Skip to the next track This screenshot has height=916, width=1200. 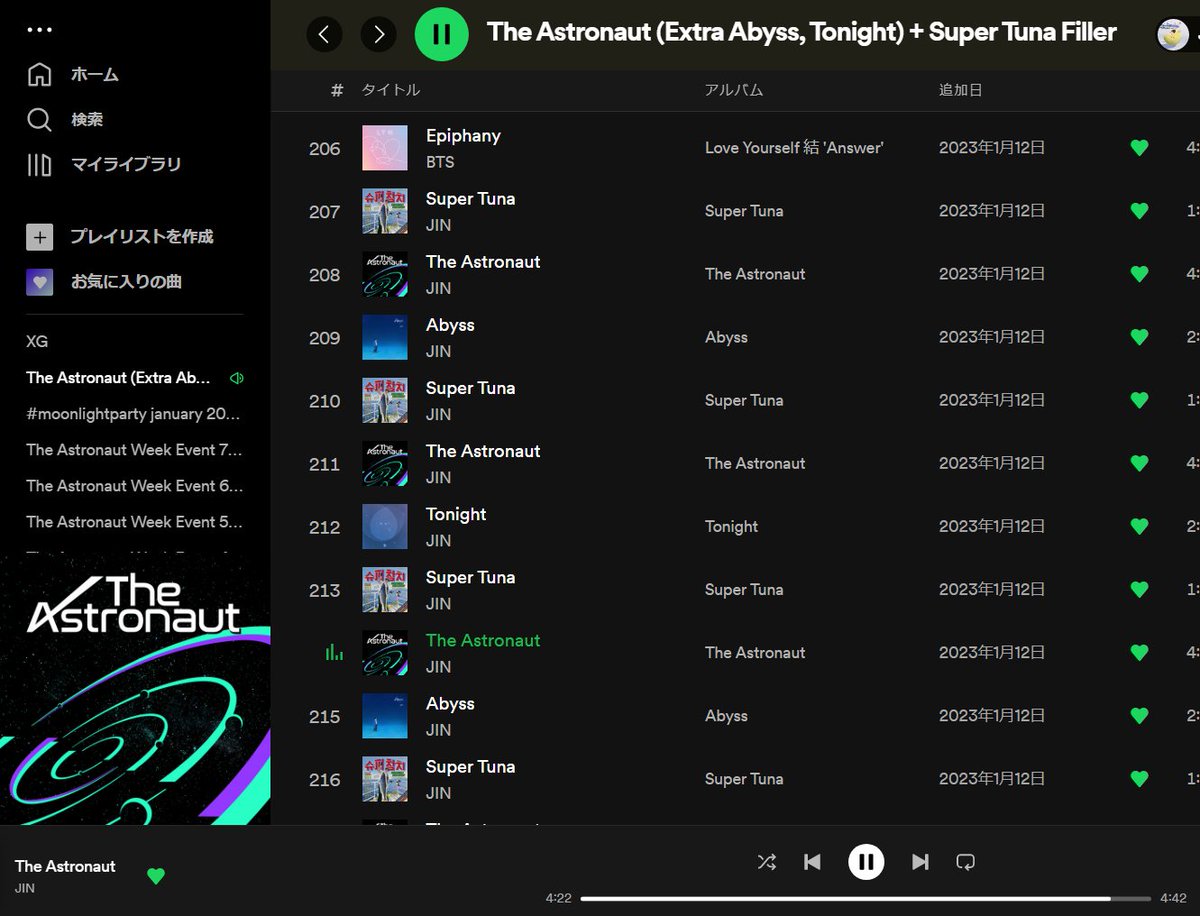point(920,861)
